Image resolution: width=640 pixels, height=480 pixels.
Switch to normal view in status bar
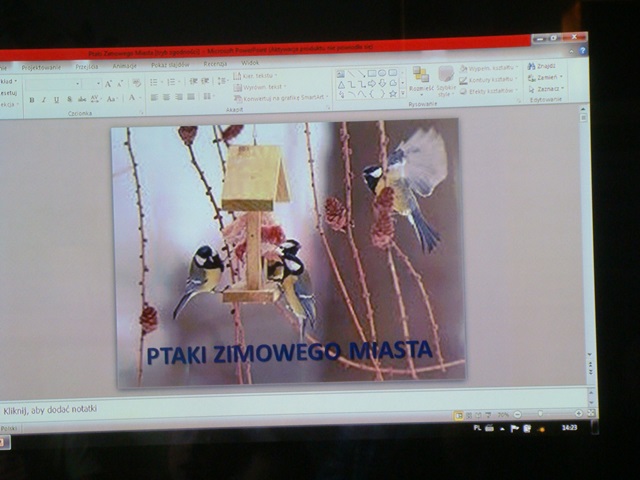[458, 414]
